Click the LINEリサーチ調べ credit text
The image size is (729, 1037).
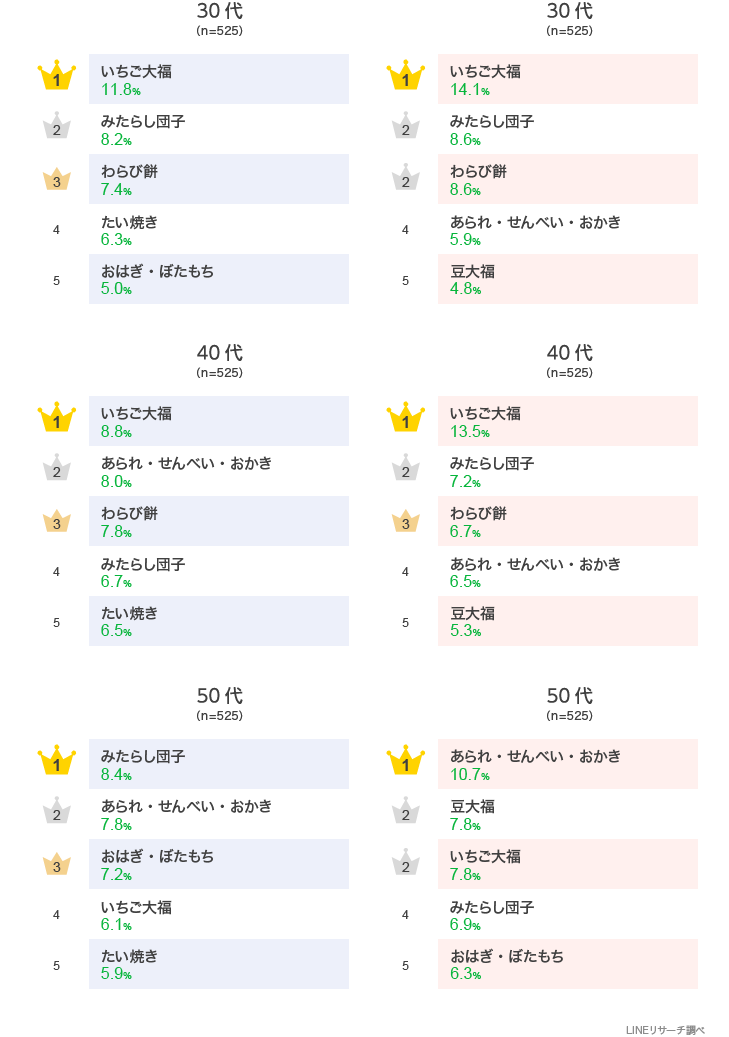[665, 1030]
